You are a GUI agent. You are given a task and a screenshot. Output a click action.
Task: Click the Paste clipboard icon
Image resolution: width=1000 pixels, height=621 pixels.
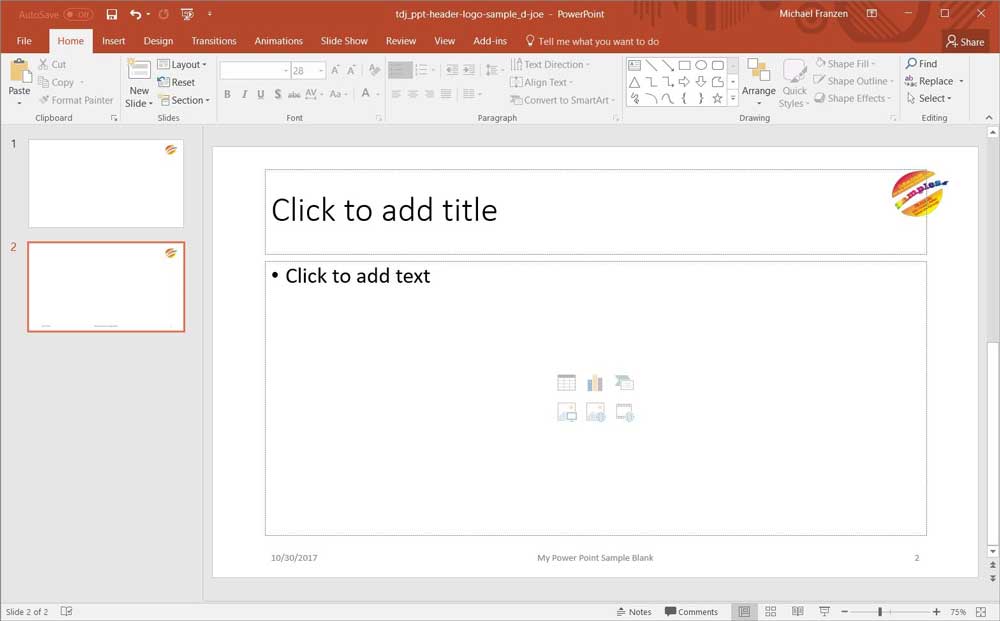pos(20,72)
